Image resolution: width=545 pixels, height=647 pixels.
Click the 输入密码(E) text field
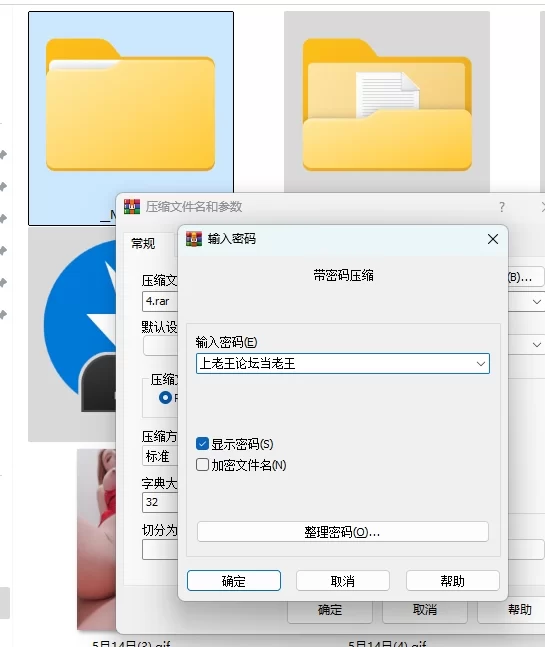(x=343, y=364)
